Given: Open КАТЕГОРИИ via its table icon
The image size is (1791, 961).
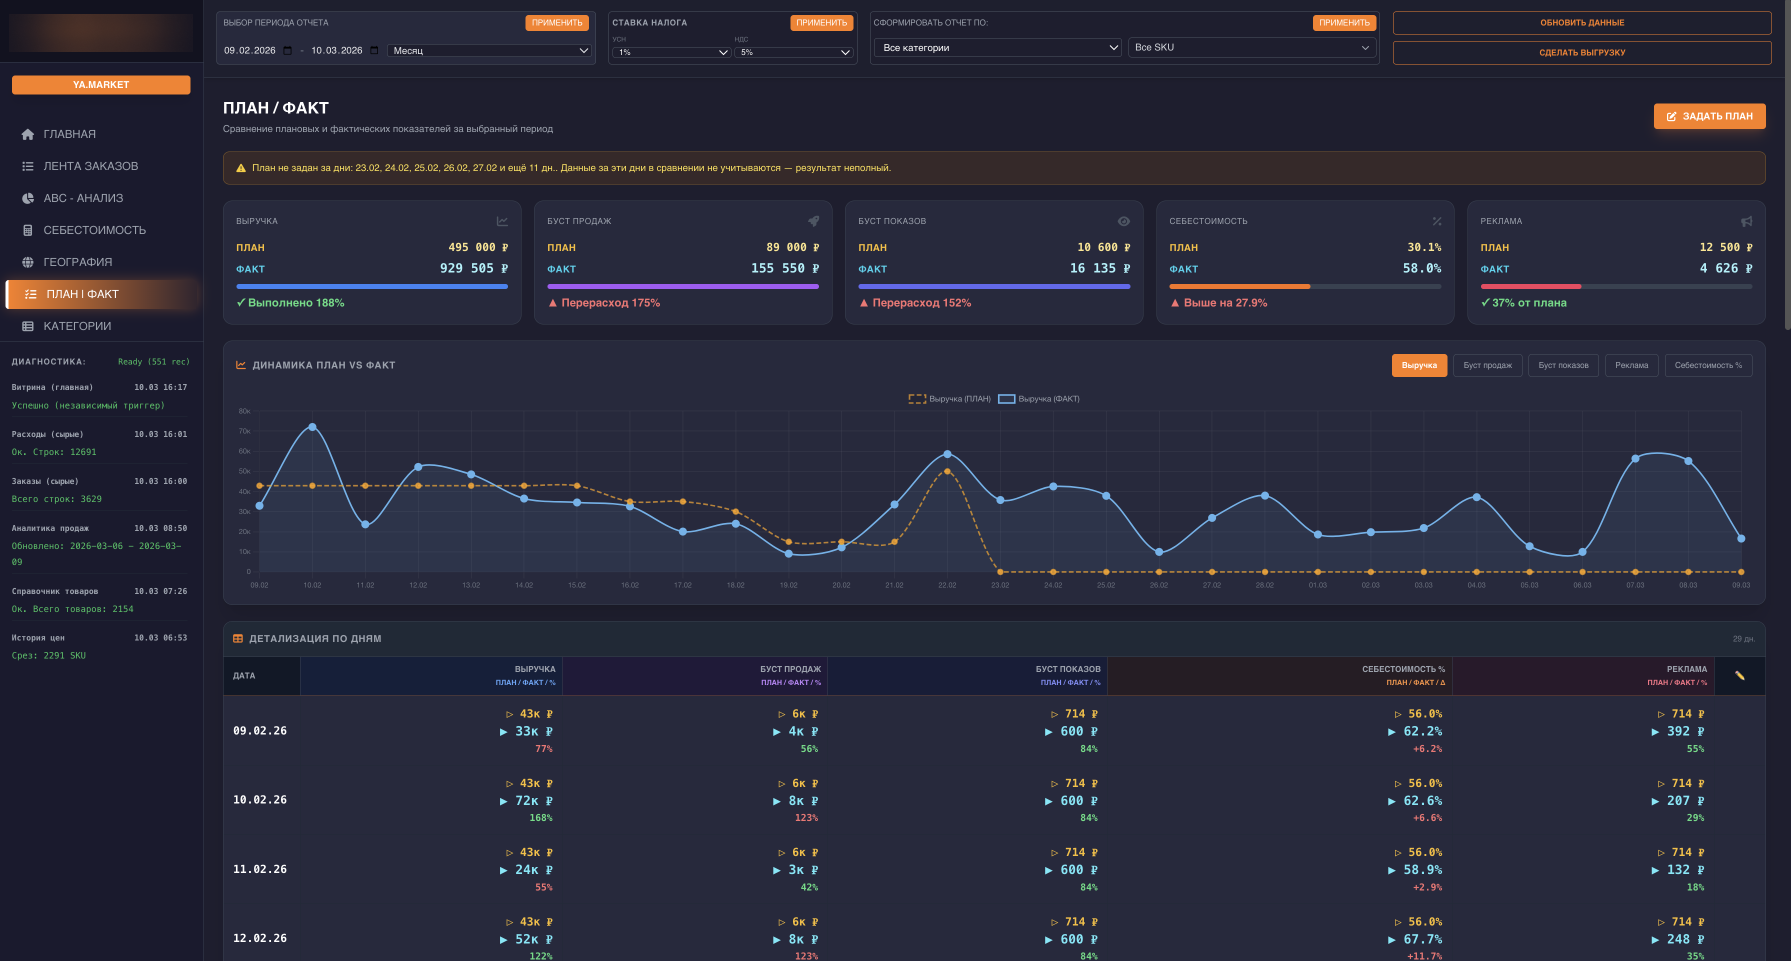Looking at the screenshot, I should point(28,326).
